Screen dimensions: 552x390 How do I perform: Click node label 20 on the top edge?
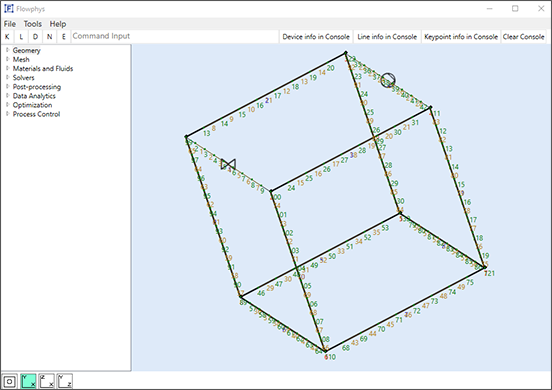331,68
